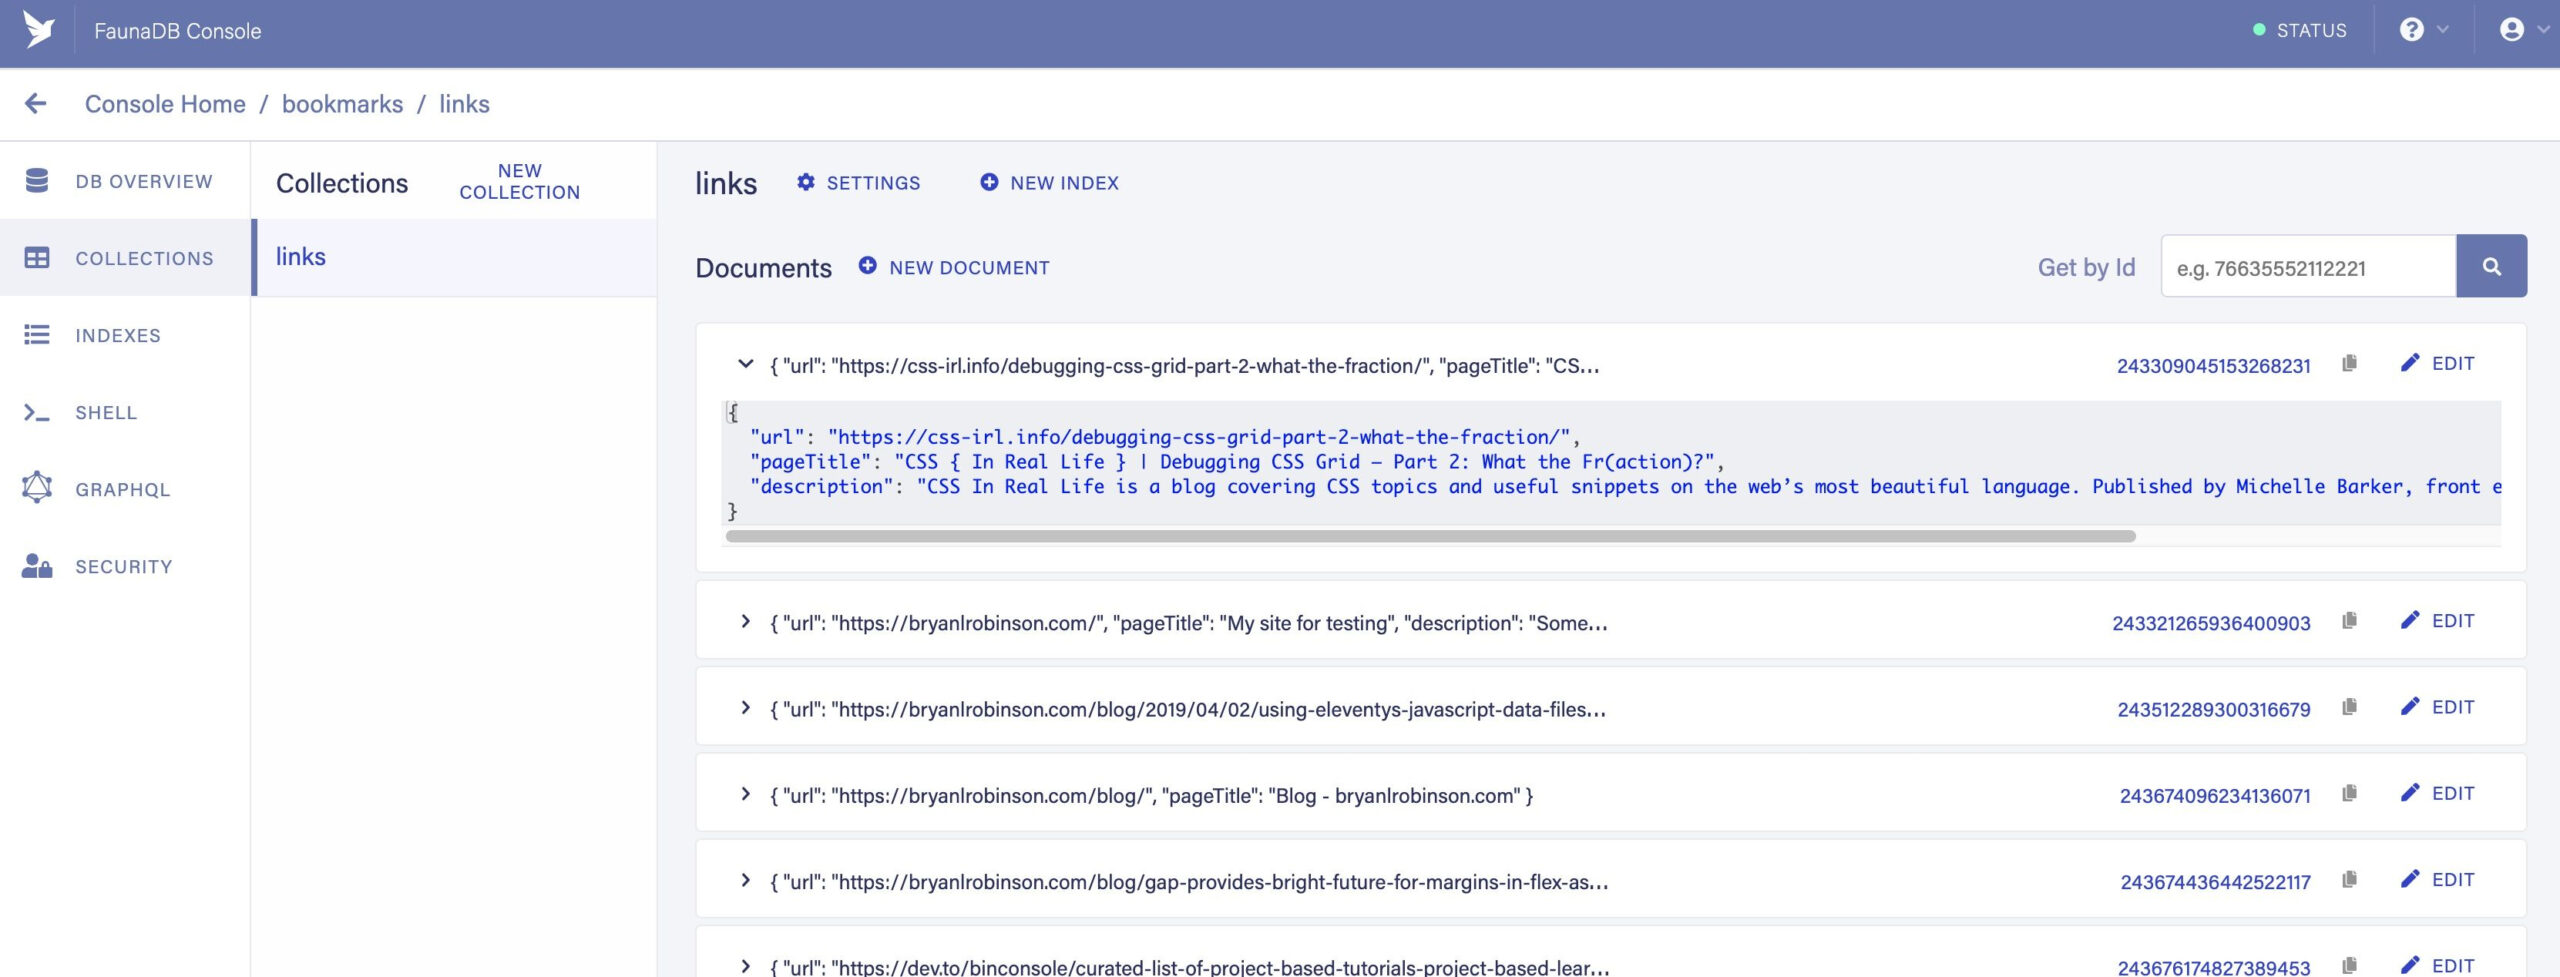2560x977 pixels.
Task: Click STATUS label in header
Action: (2311, 31)
